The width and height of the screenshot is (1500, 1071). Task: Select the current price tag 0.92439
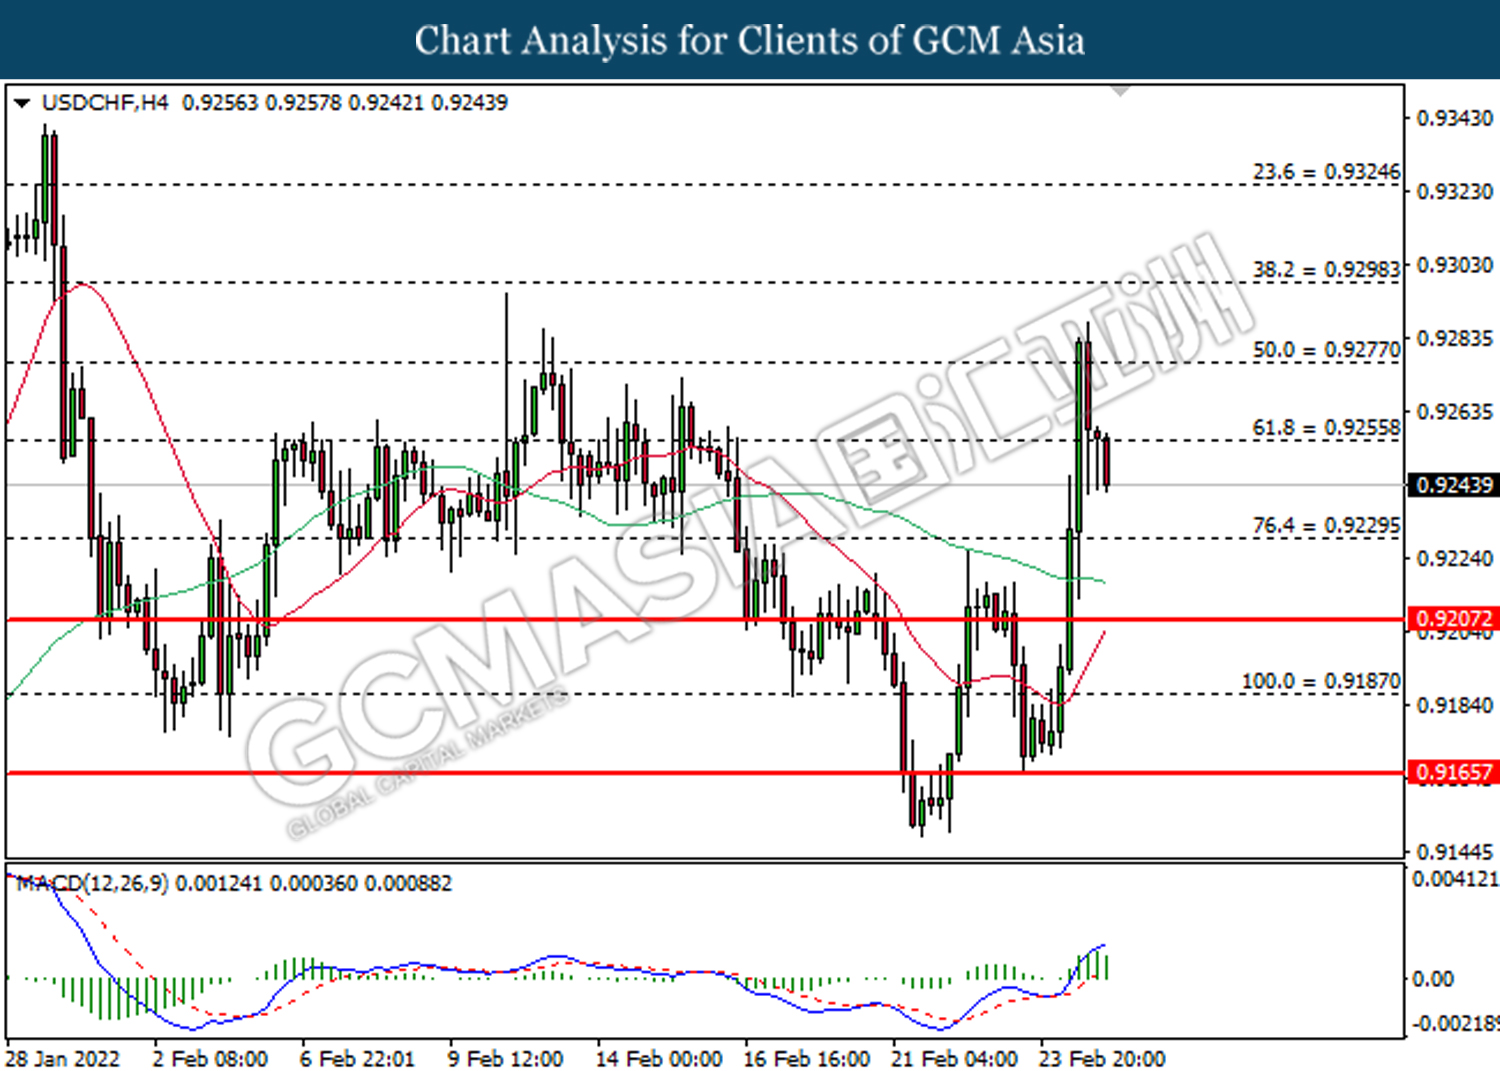[1453, 485]
